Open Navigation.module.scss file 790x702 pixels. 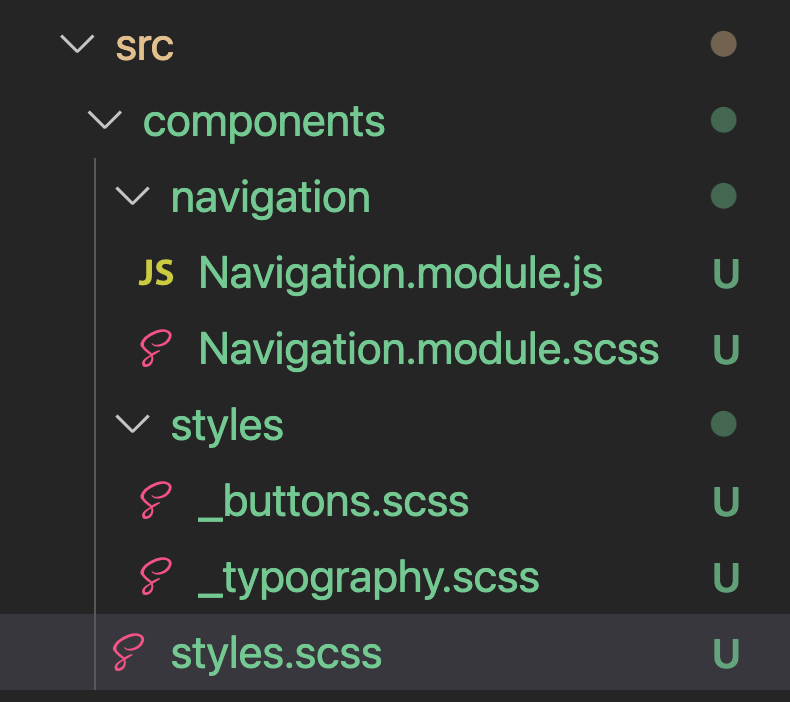[428, 349]
